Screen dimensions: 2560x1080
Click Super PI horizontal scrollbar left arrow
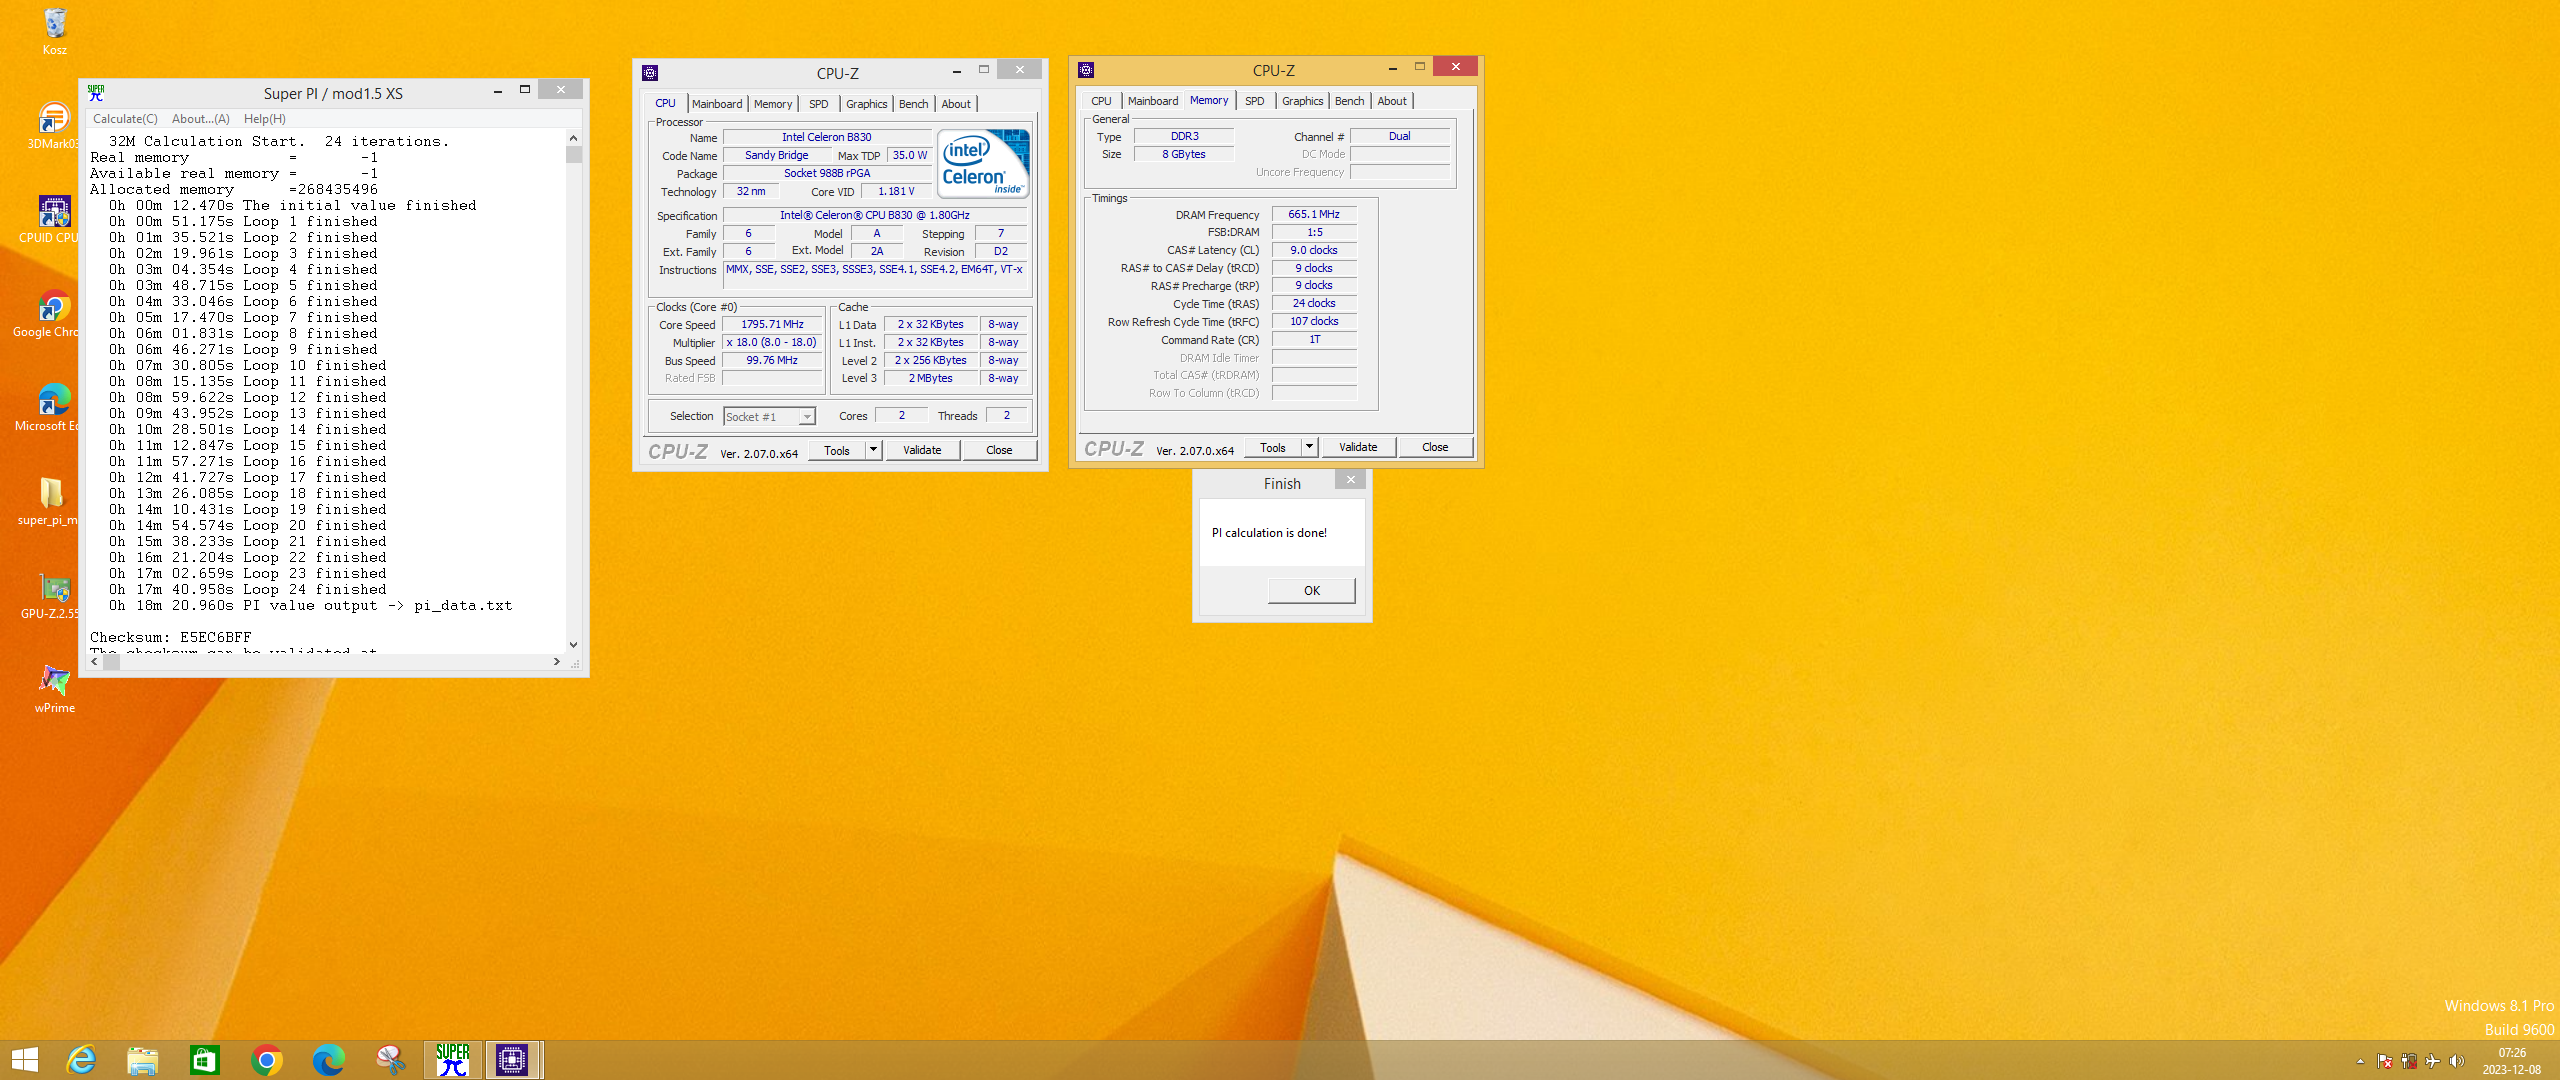point(95,661)
